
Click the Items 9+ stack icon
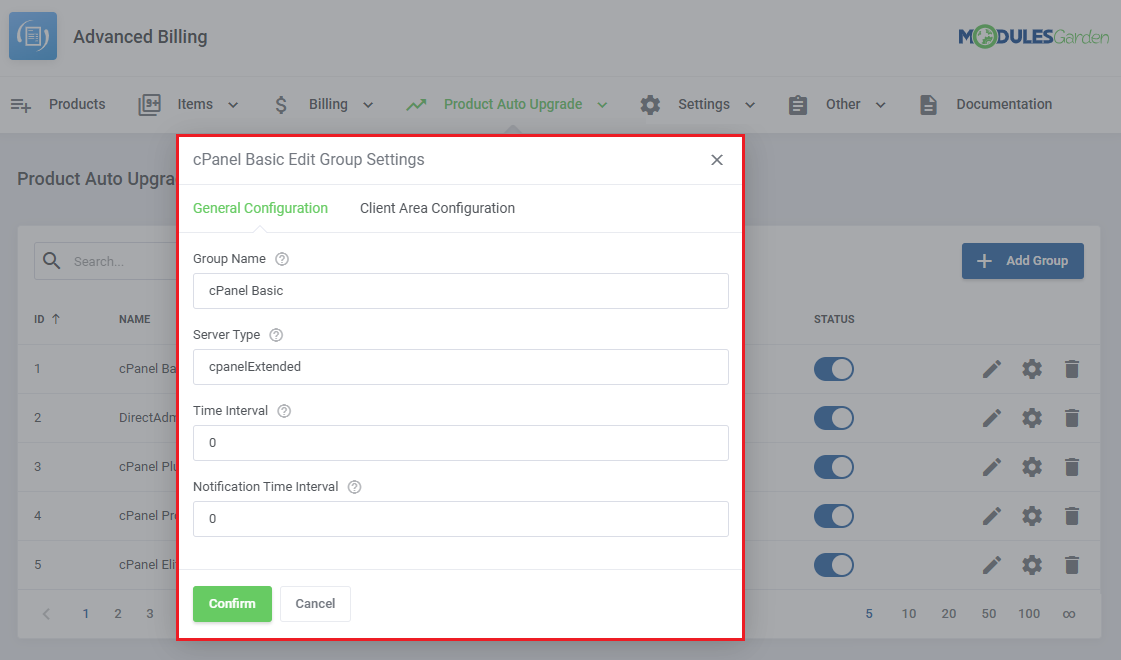coord(149,104)
